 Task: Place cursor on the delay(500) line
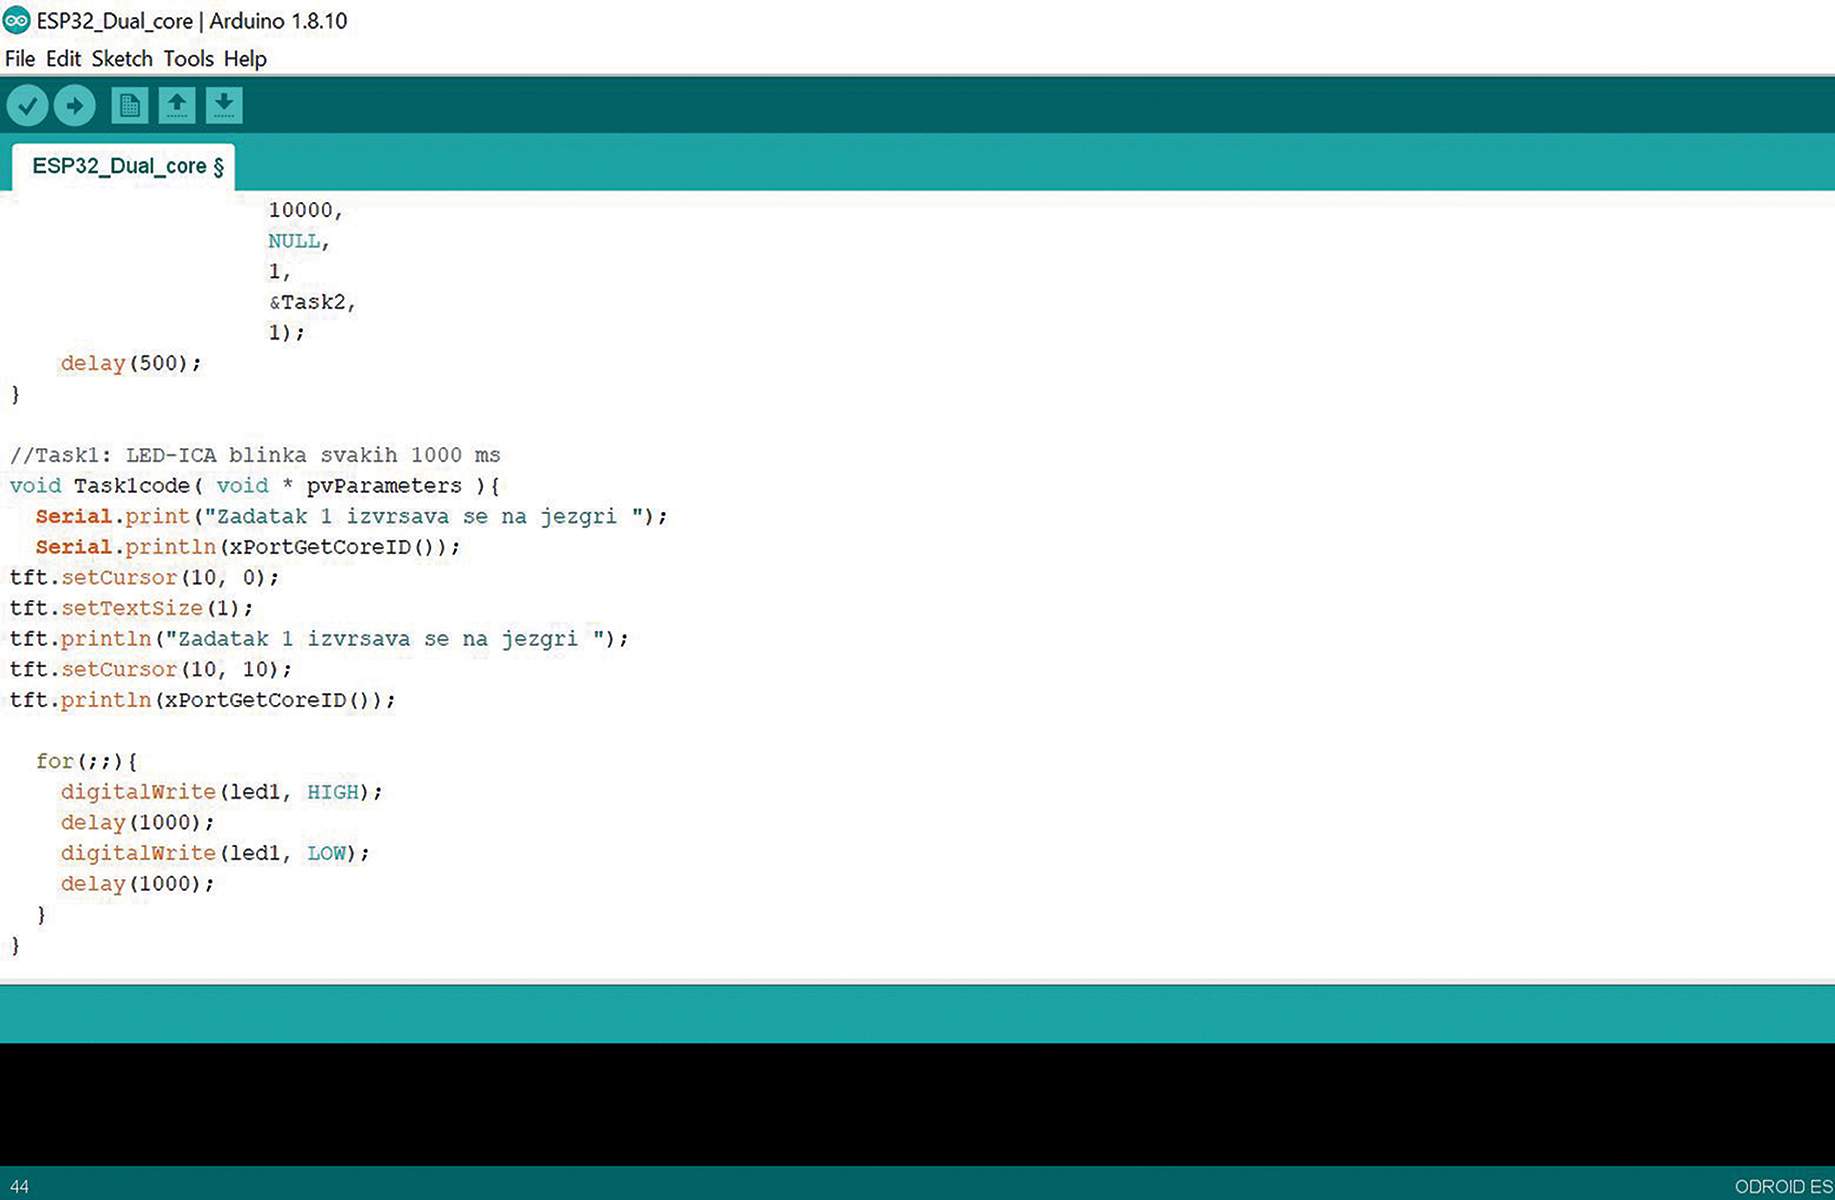(x=130, y=363)
